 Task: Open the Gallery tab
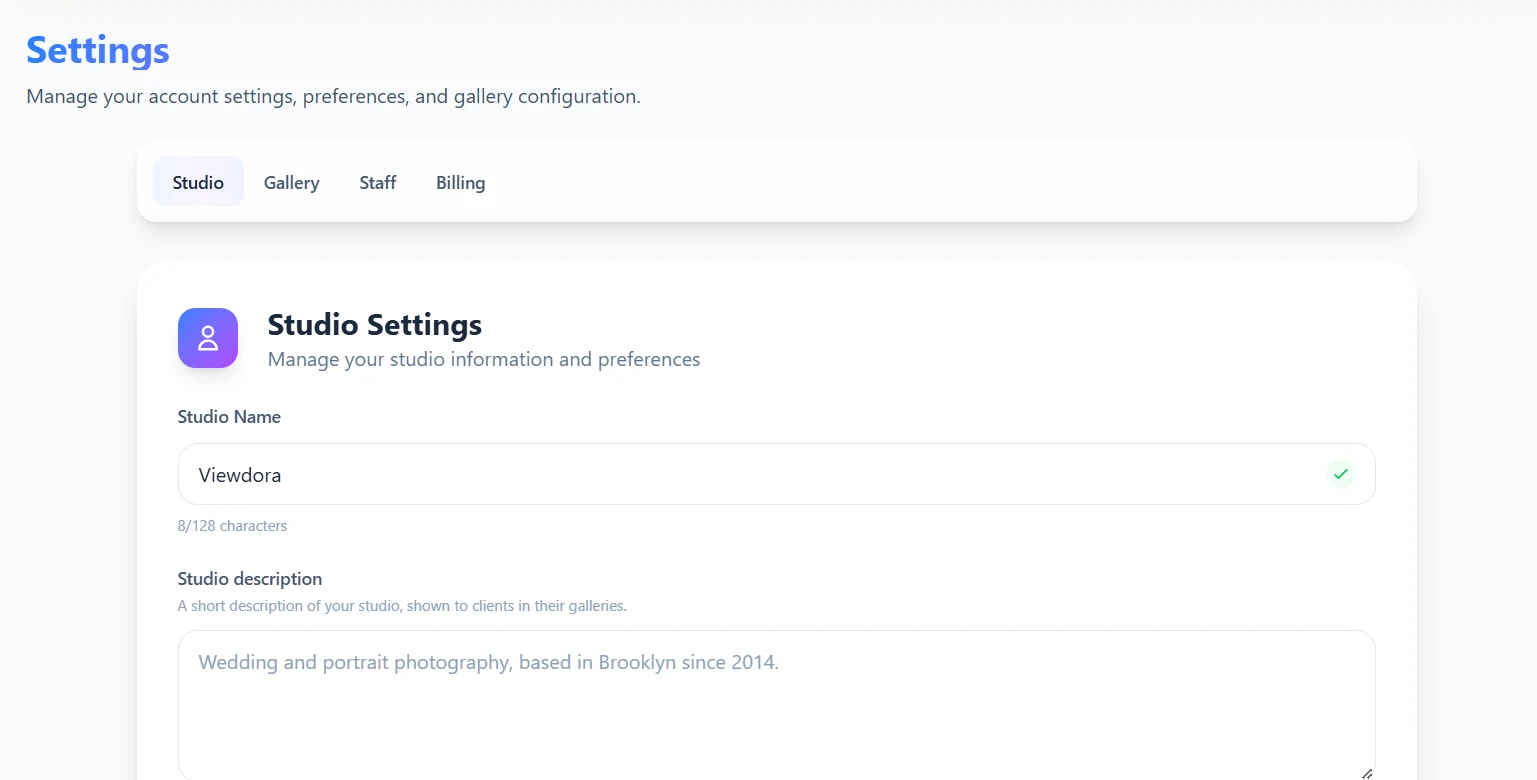coord(291,182)
